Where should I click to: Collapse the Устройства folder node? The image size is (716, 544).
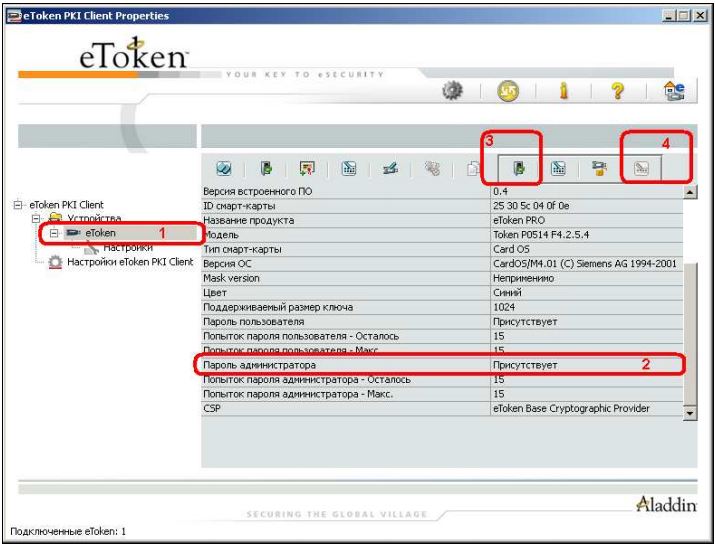(x=36, y=219)
